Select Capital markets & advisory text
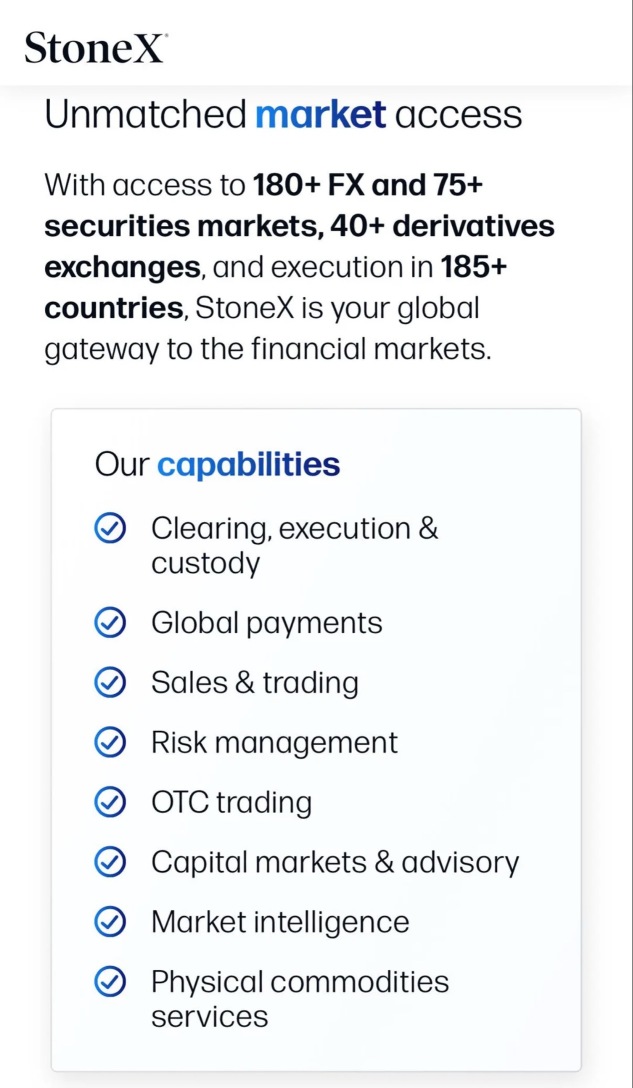The image size is (633, 1088). click(x=335, y=862)
